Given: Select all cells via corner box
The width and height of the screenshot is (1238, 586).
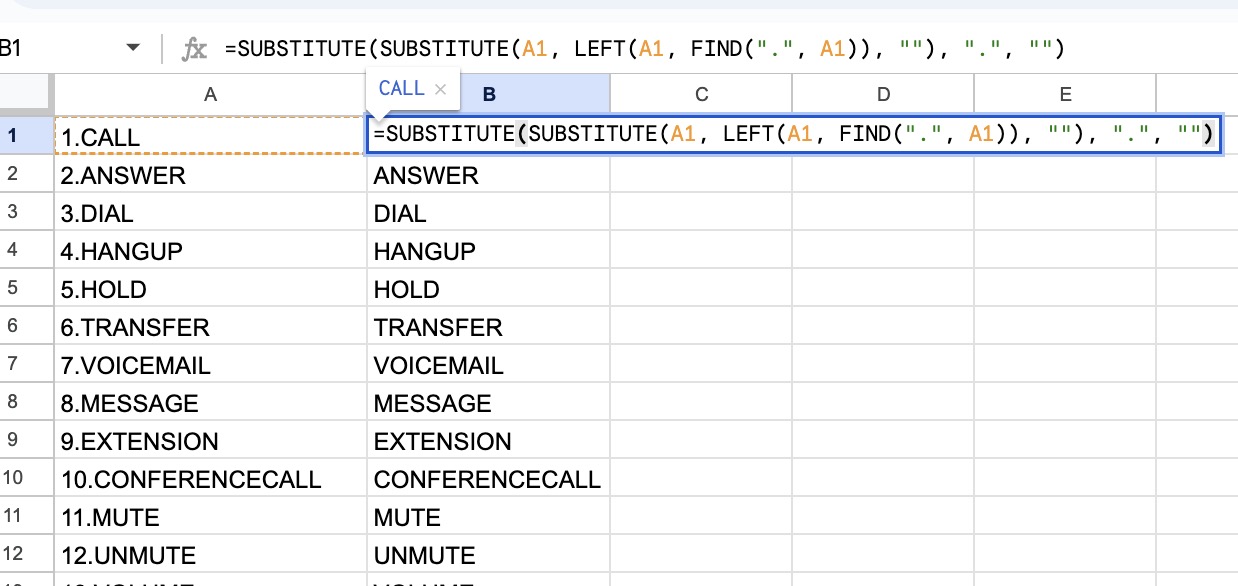Looking at the screenshot, I should (26, 94).
